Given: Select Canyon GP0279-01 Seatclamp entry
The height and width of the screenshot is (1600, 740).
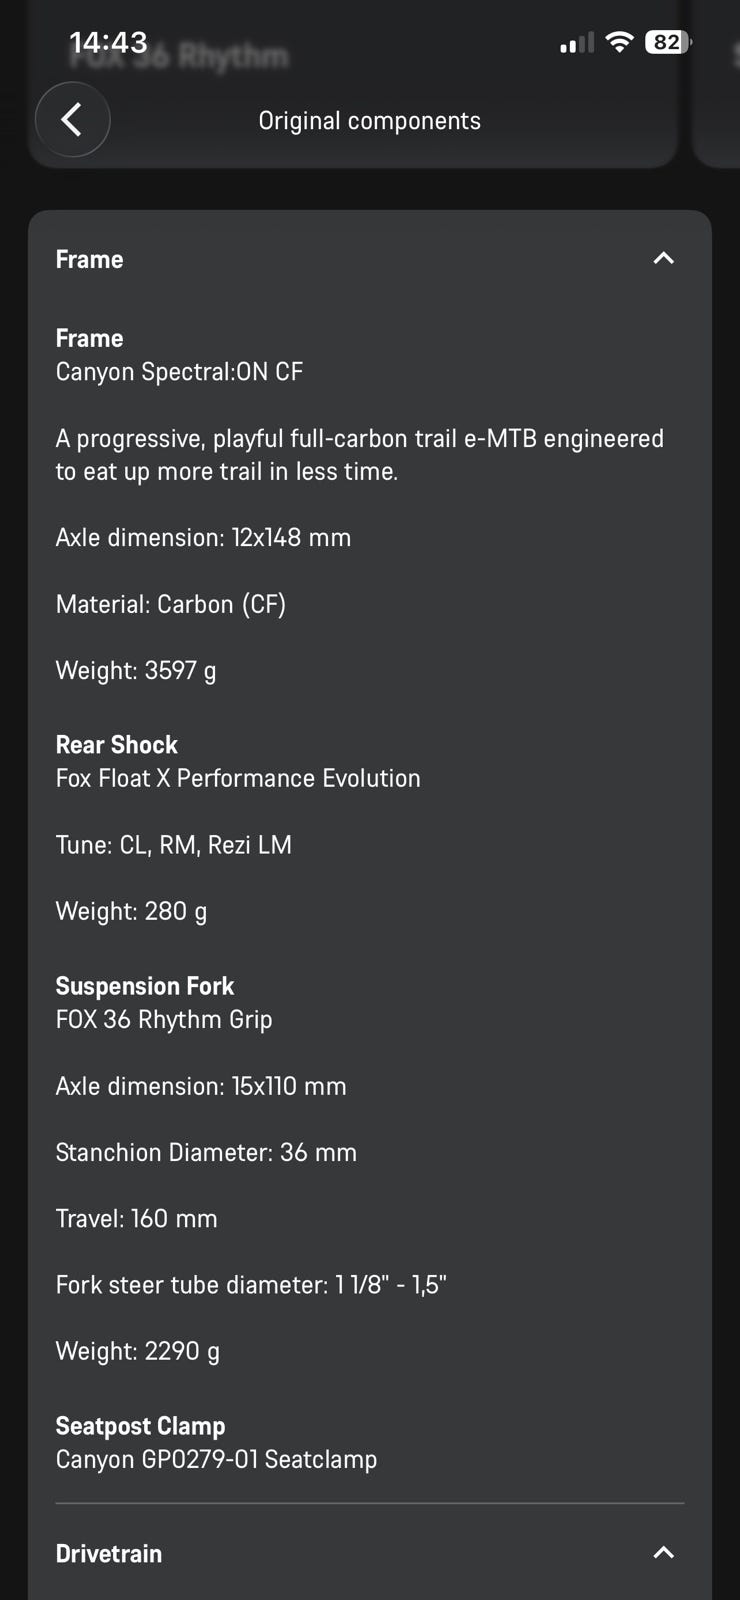Looking at the screenshot, I should 217,1459.
